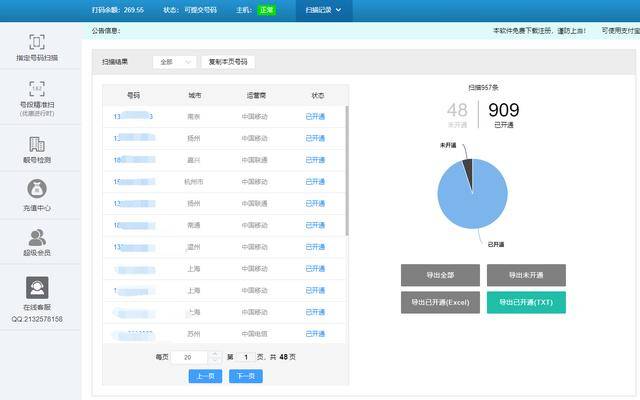640x400 pixels.
Task: Open the 全部 filter dropdown
Action: 175,62
